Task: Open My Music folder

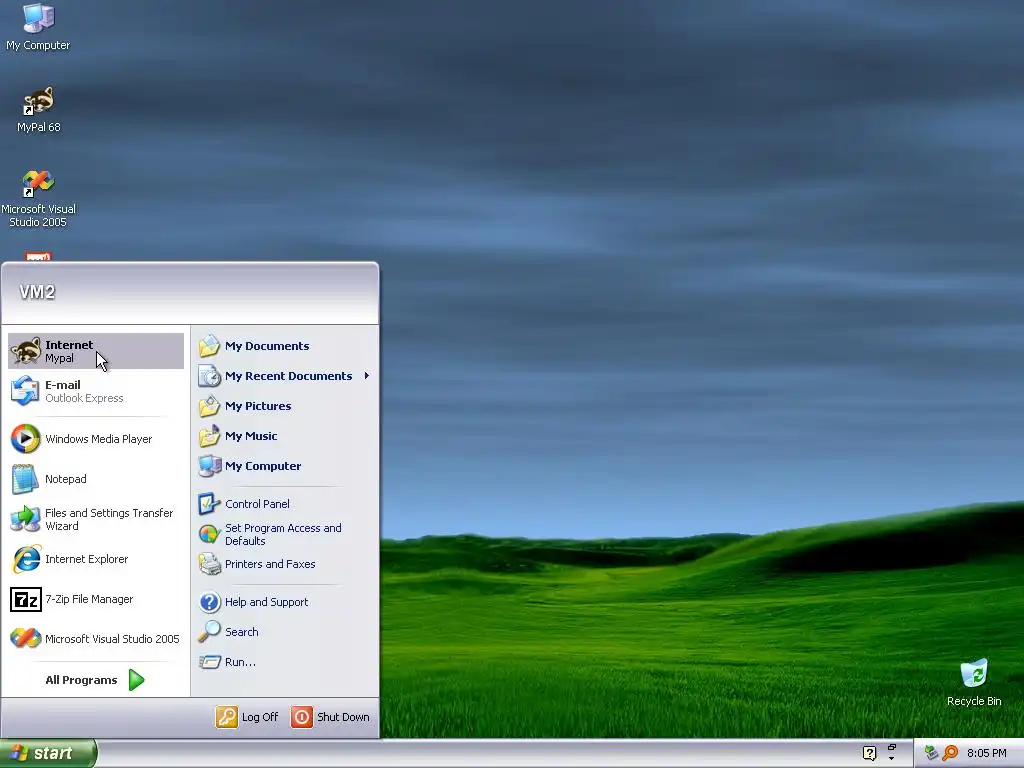Action: [x=285, y=436]
